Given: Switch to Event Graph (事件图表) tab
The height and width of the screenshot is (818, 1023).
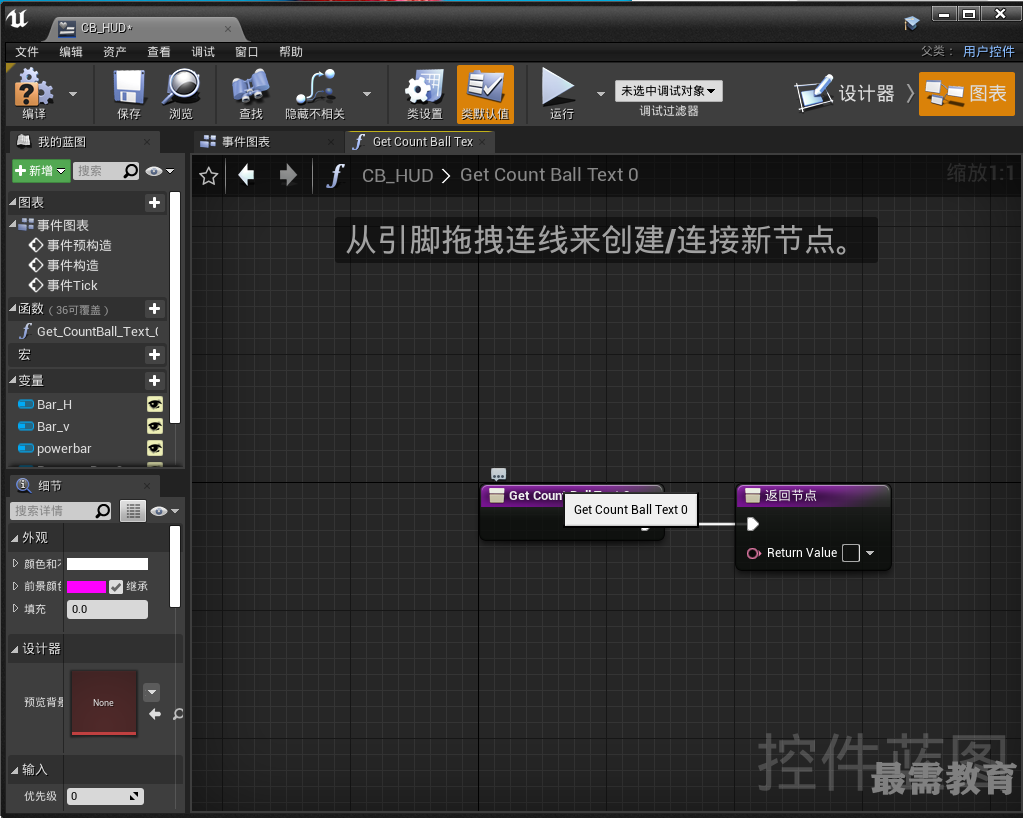Looking at the screenshot, I should 267,142.
